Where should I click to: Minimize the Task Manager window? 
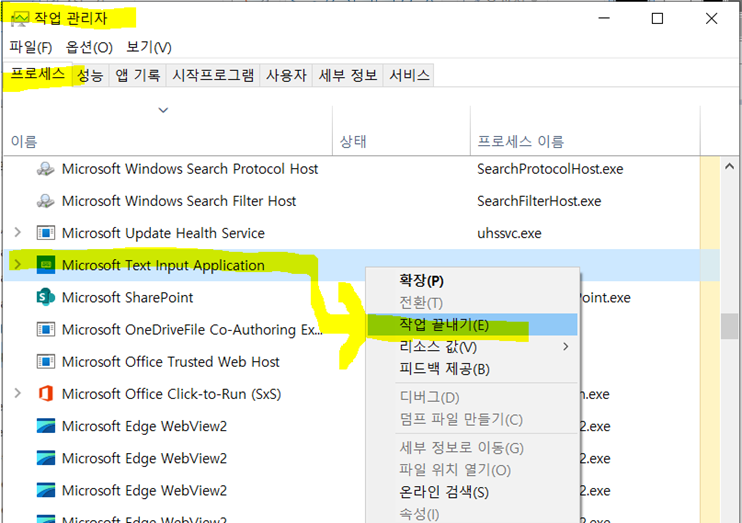coord(604,18)
